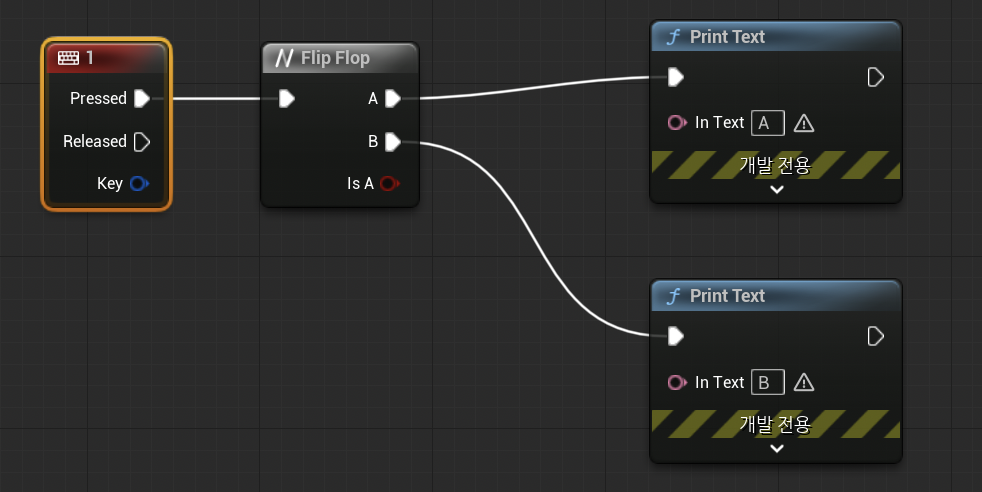Click the blue Key output pin

(x=139, y=183)
